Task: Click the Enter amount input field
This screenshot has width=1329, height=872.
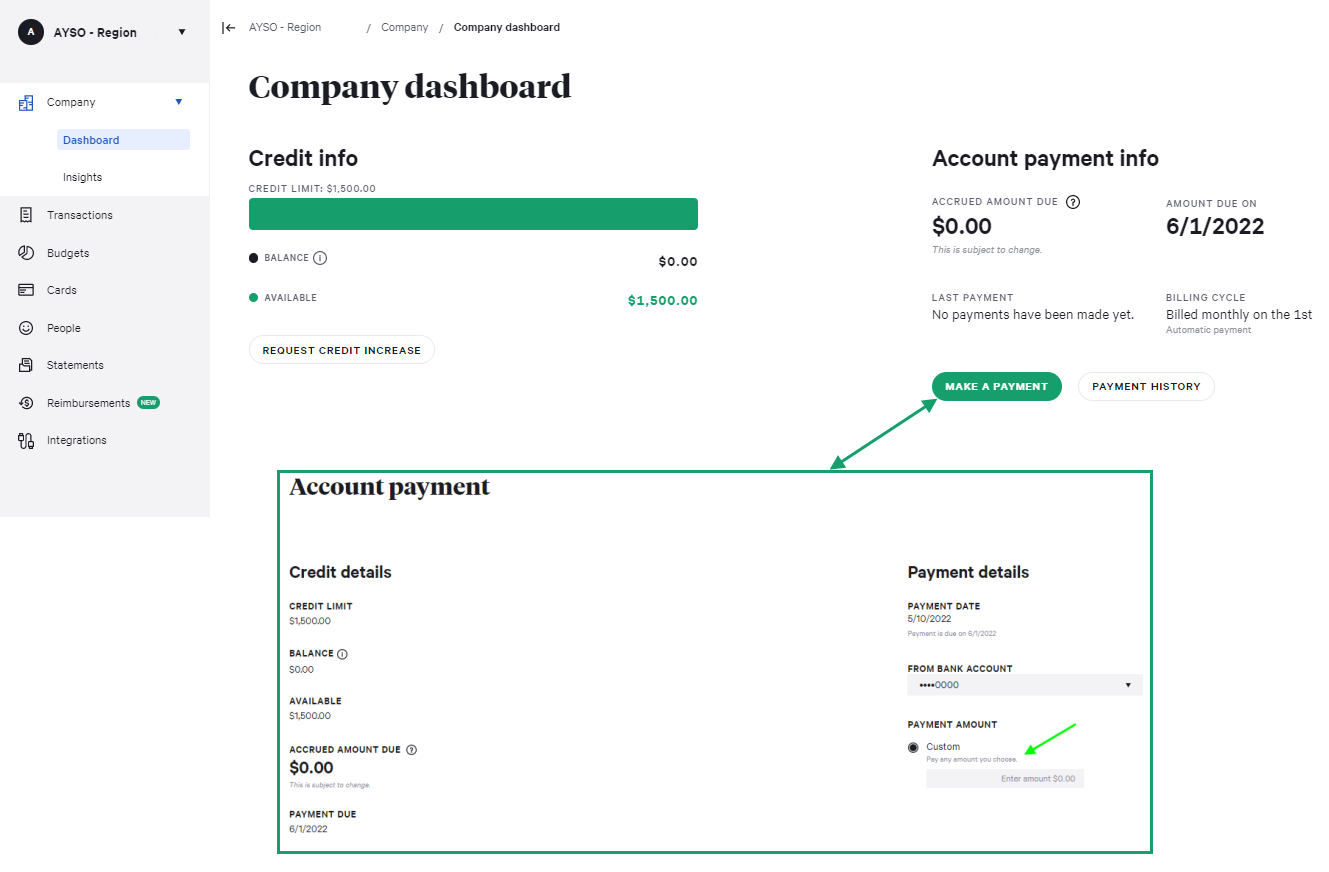Action: [x=1004, y=778]
